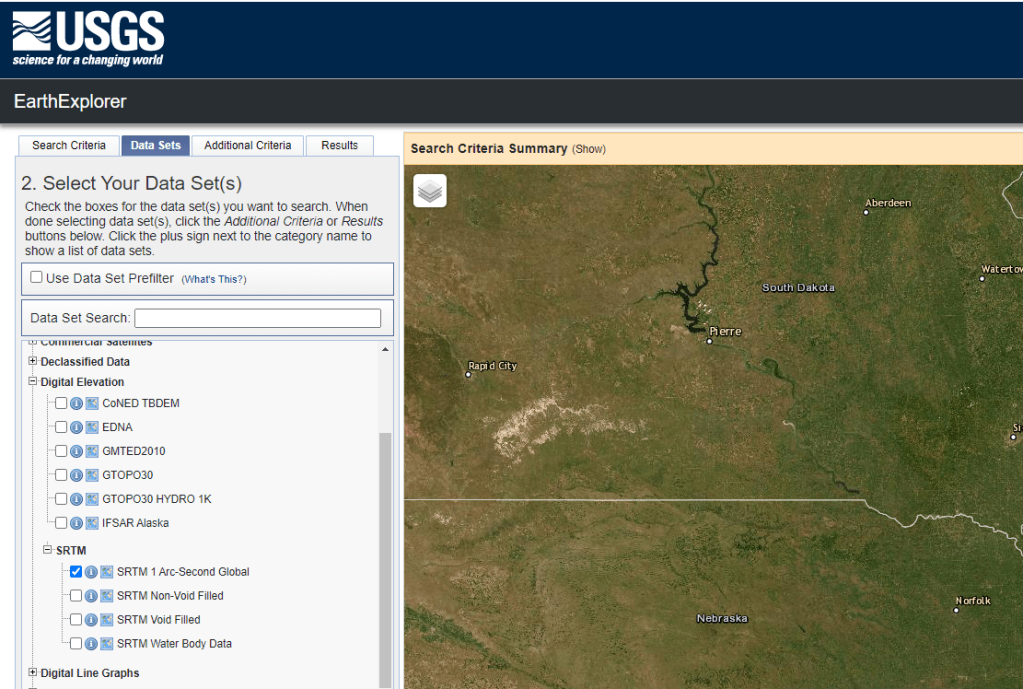Show coverage map icon for EDNA
This screenshot has height=689, width=1023.
92,427
